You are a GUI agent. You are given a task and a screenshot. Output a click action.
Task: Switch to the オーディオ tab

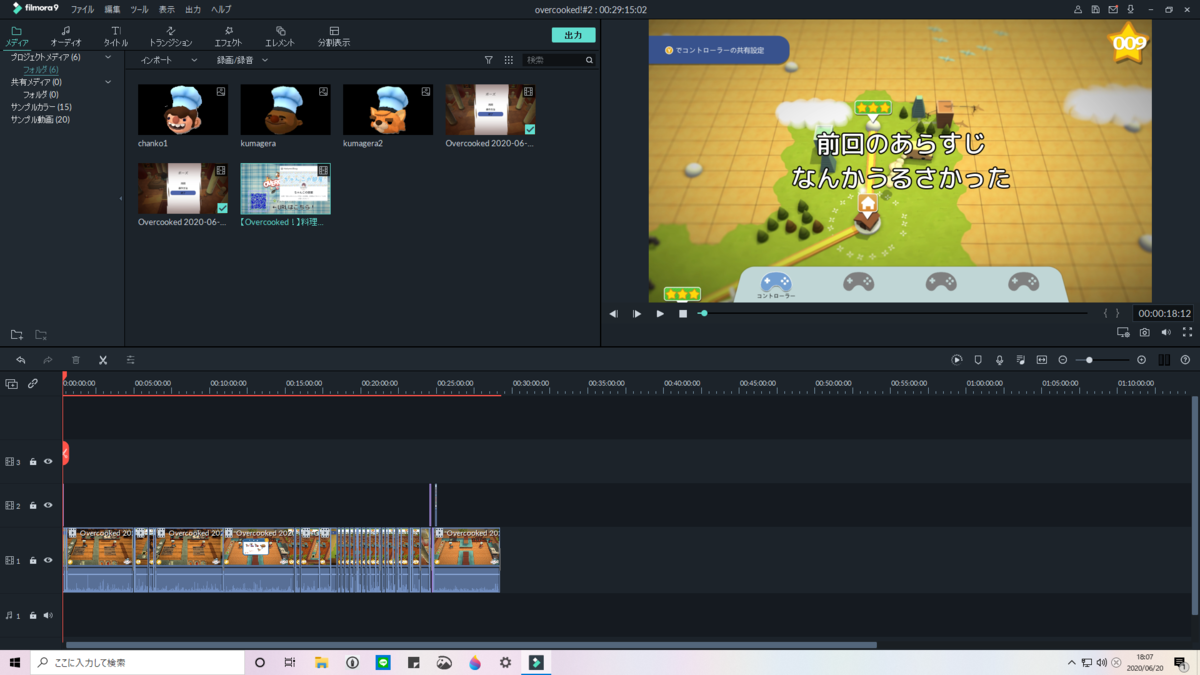point(66,37)
